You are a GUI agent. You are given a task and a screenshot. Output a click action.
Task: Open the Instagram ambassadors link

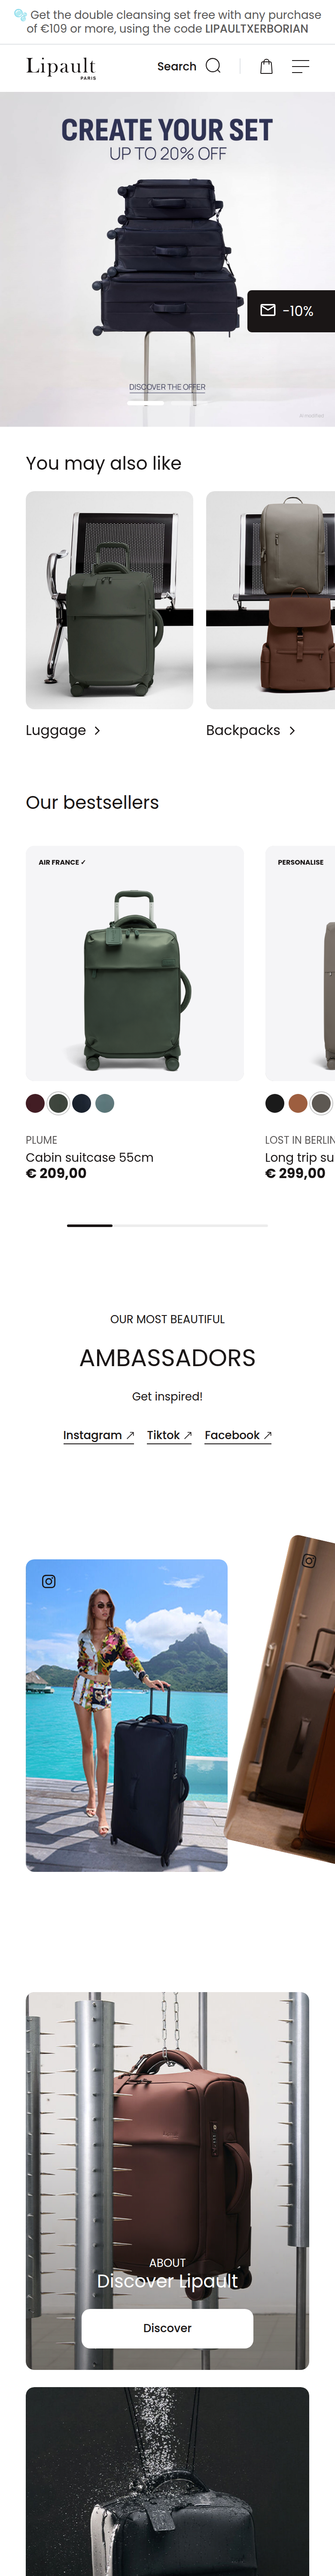pos(98,1435)
